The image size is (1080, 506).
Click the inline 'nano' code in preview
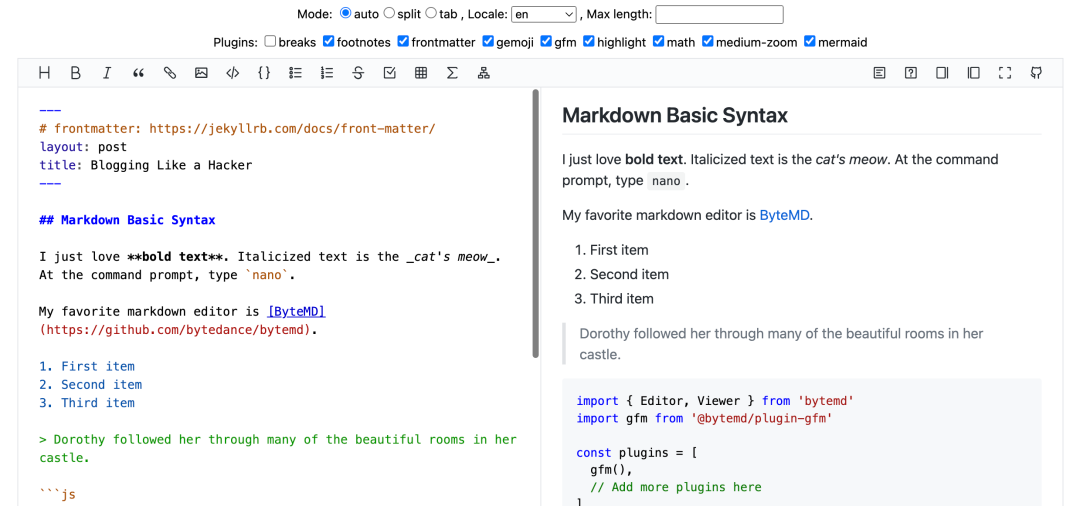tap(666, 182)
